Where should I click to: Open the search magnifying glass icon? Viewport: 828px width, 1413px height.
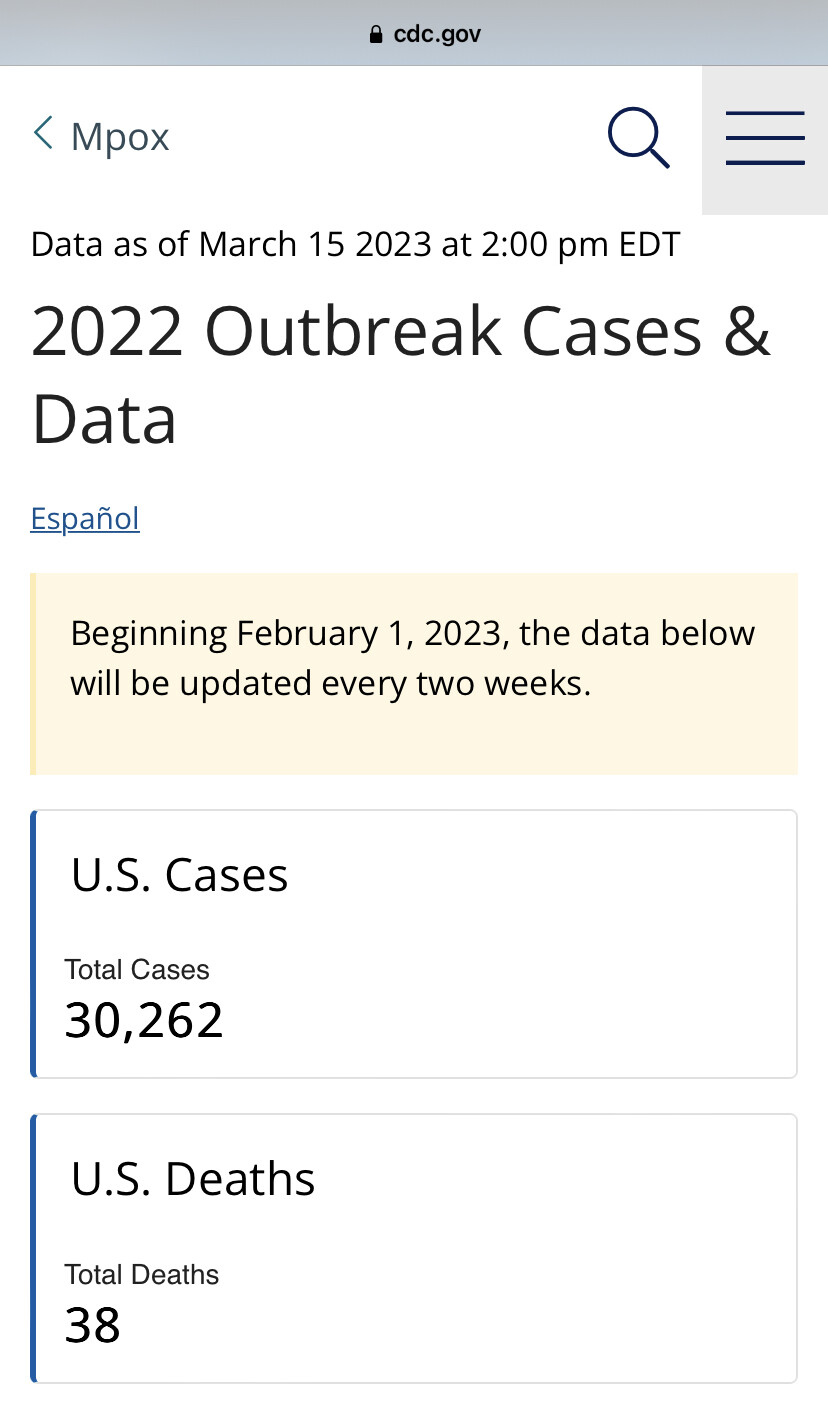click(x=639, y=138)
